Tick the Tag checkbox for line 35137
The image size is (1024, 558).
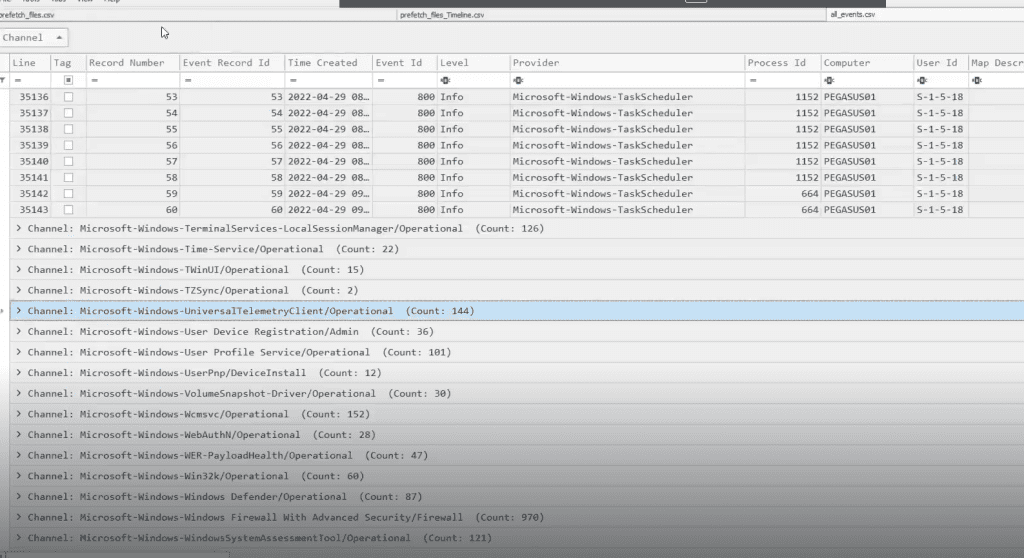68,113
